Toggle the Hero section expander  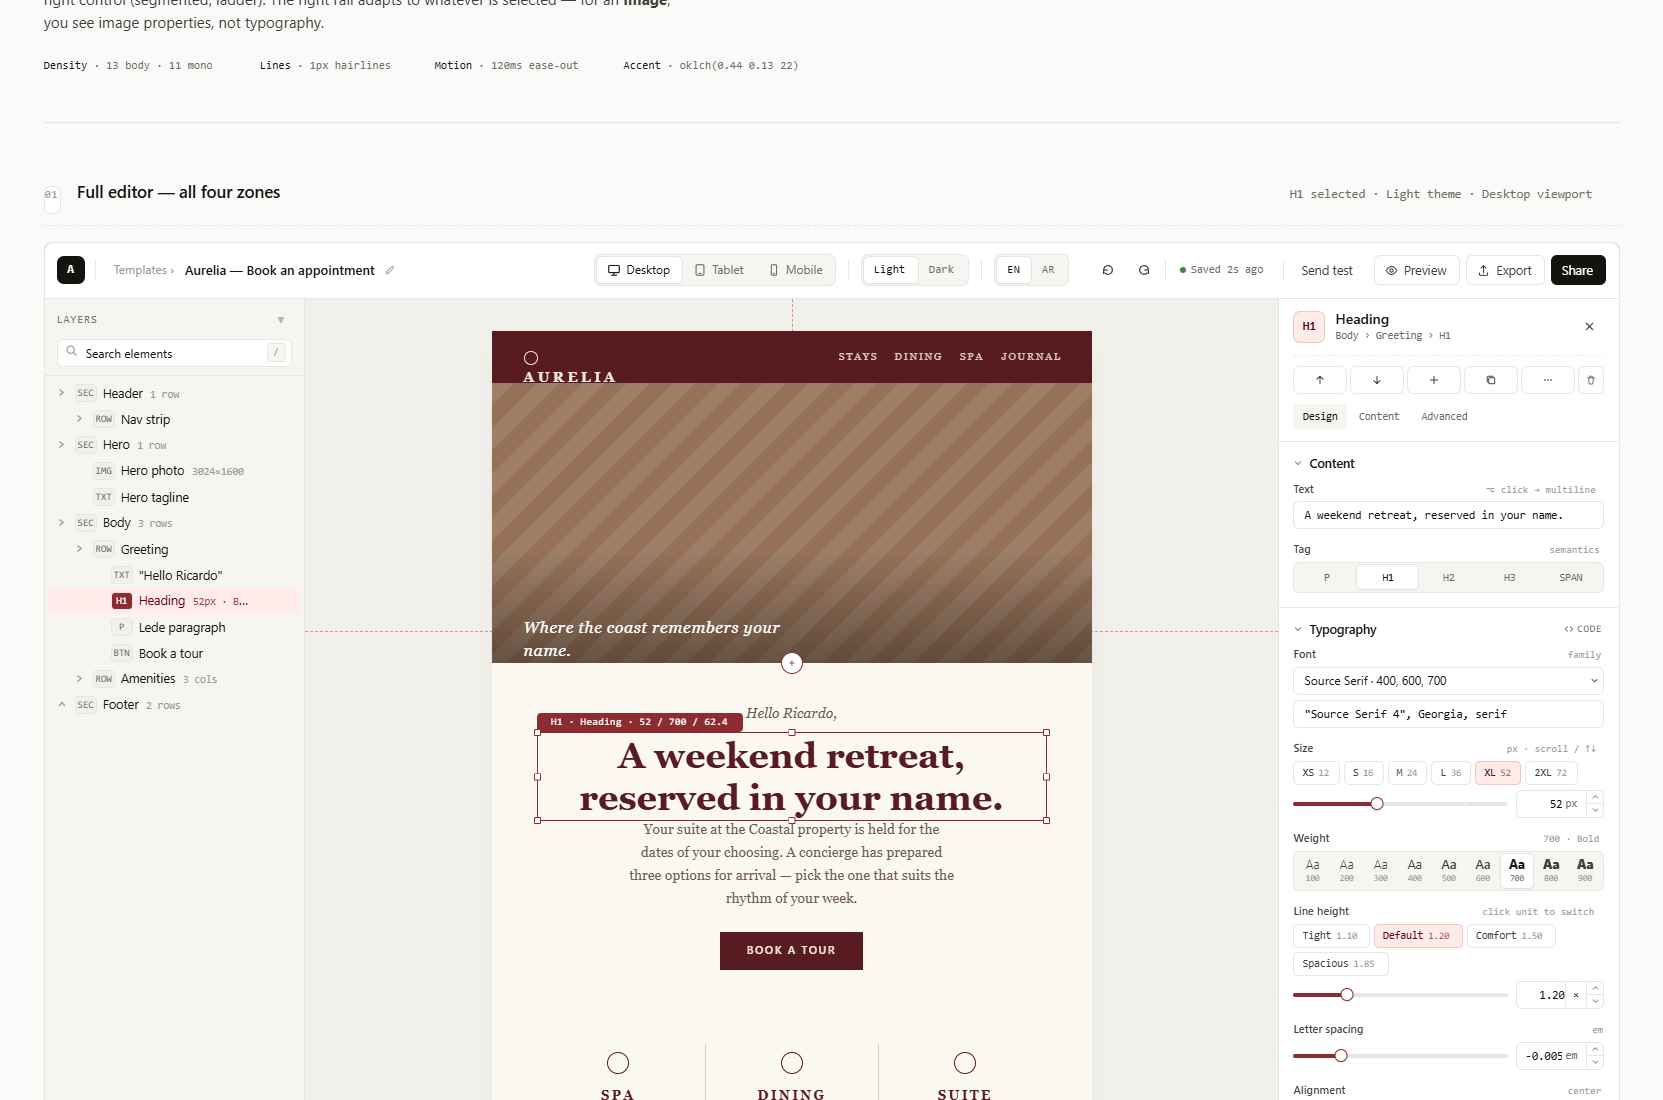[x=61, y=445]
